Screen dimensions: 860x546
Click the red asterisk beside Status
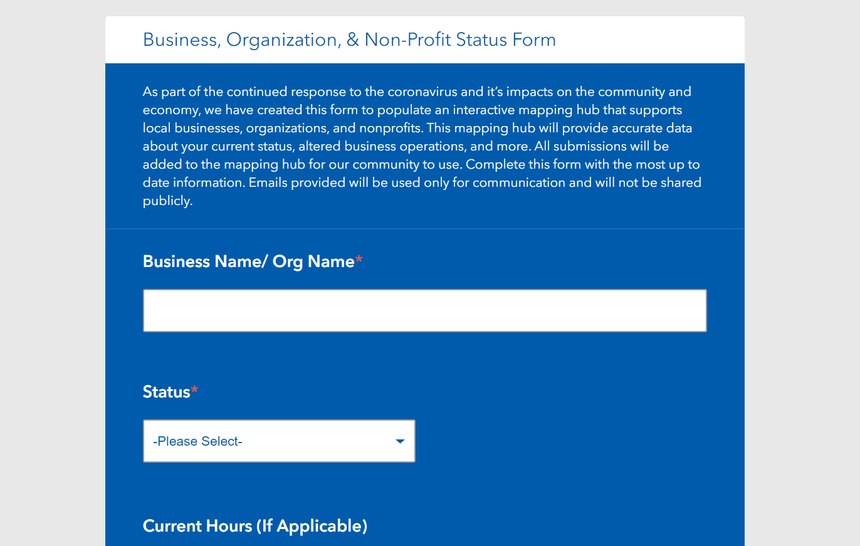click(x=195, y=392)
